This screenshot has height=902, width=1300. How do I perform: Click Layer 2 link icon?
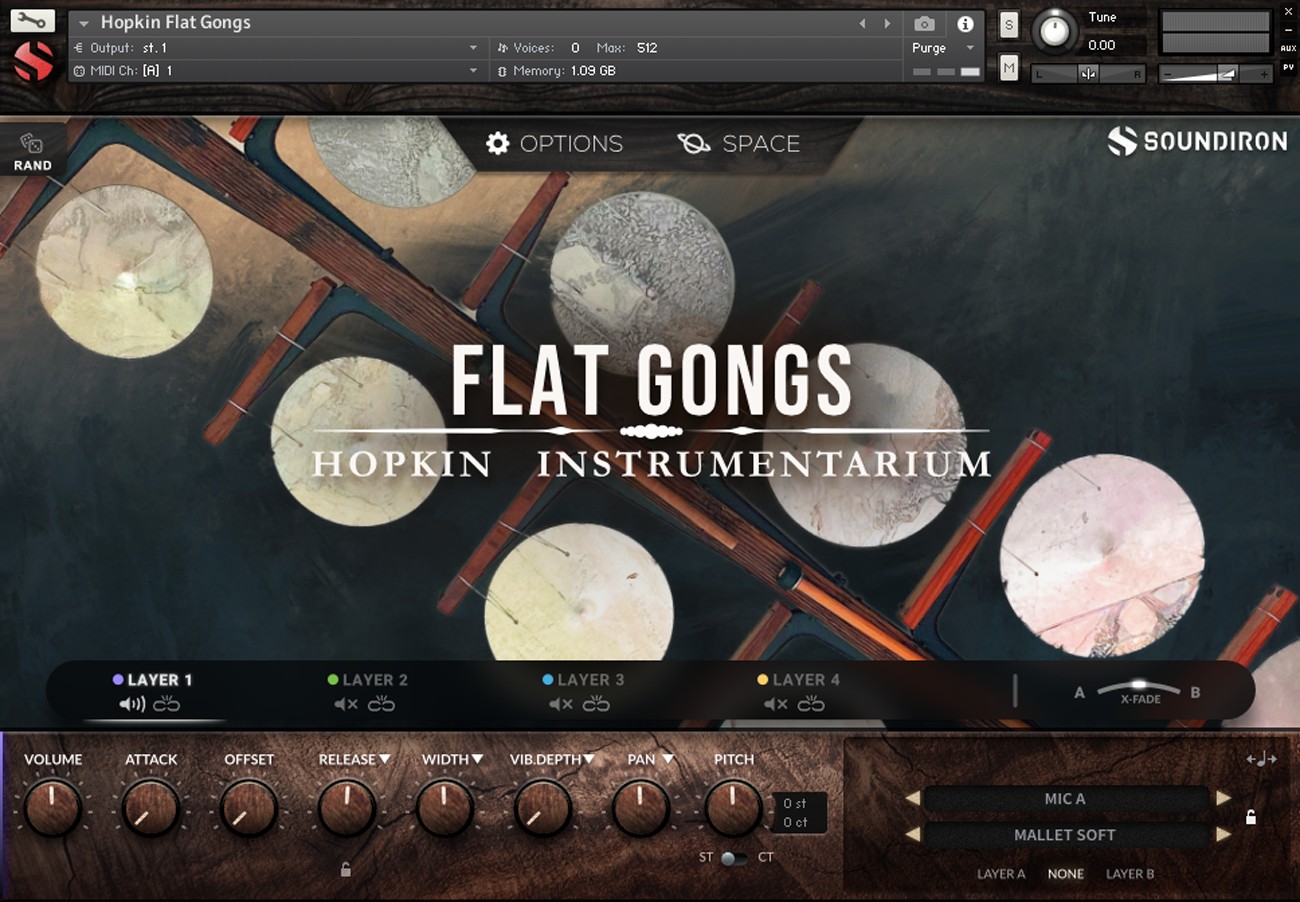381,704
